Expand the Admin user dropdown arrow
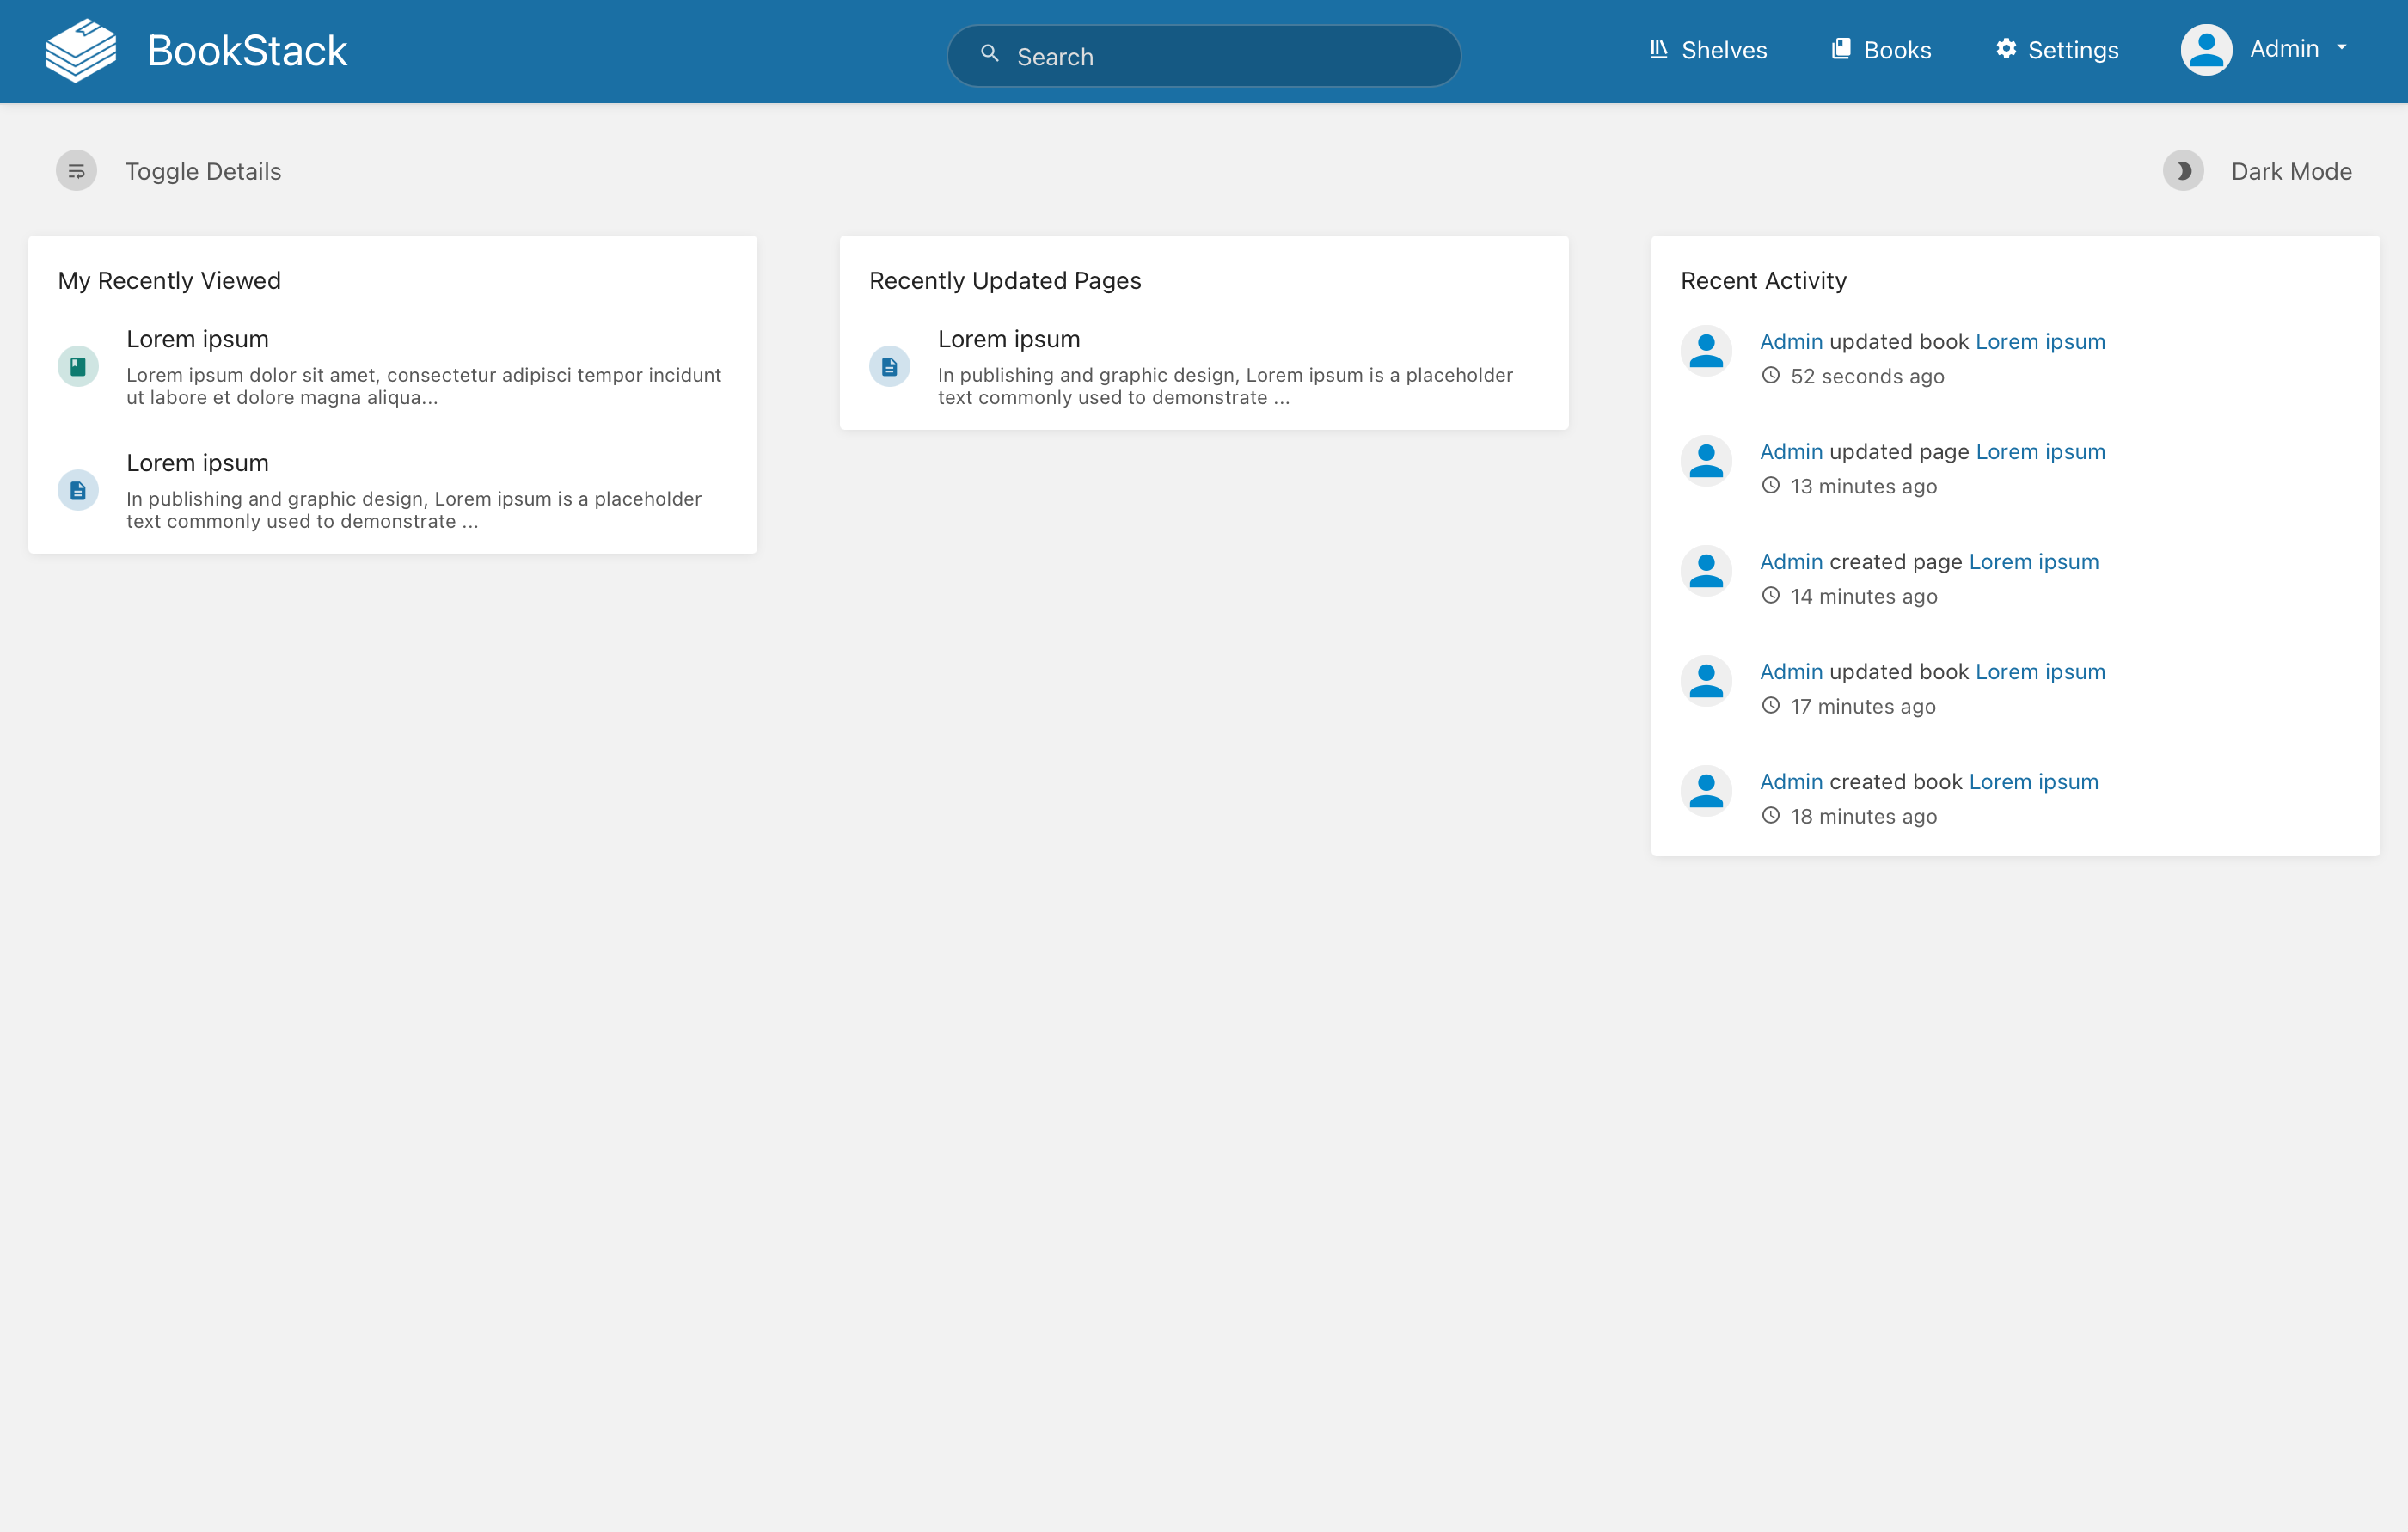Viewport: 2408px width, 1532px height. (x=2342, y=48)
